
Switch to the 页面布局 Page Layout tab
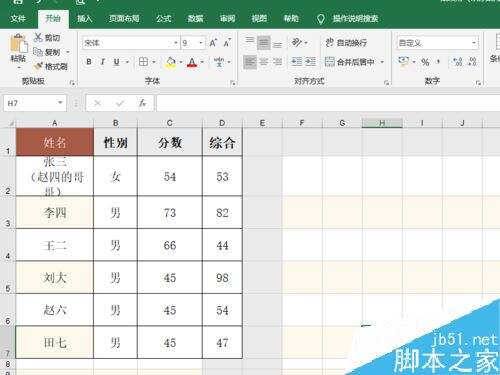[124, 19]
